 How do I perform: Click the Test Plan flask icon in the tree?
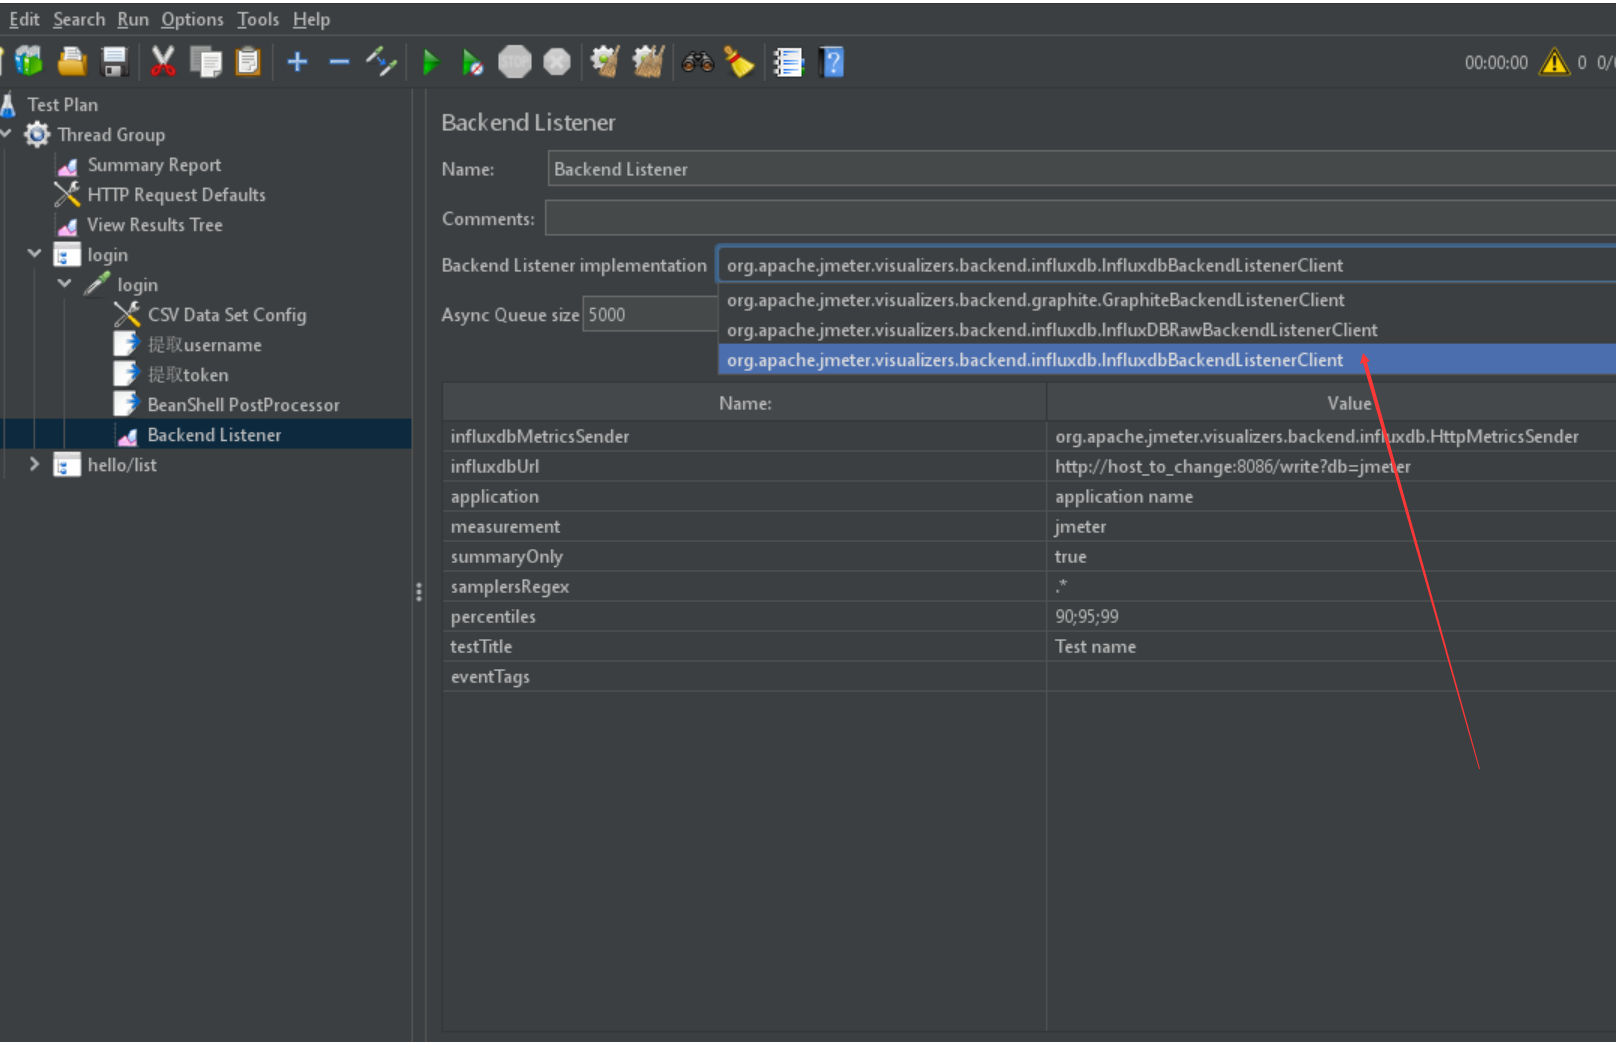[8, 104]
